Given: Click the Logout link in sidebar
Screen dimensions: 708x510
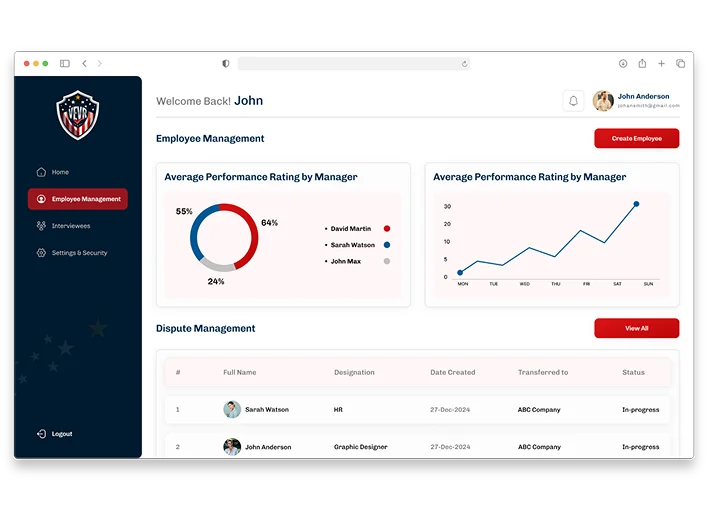Looking at the screenshot, I should click(x=61, y=434).
